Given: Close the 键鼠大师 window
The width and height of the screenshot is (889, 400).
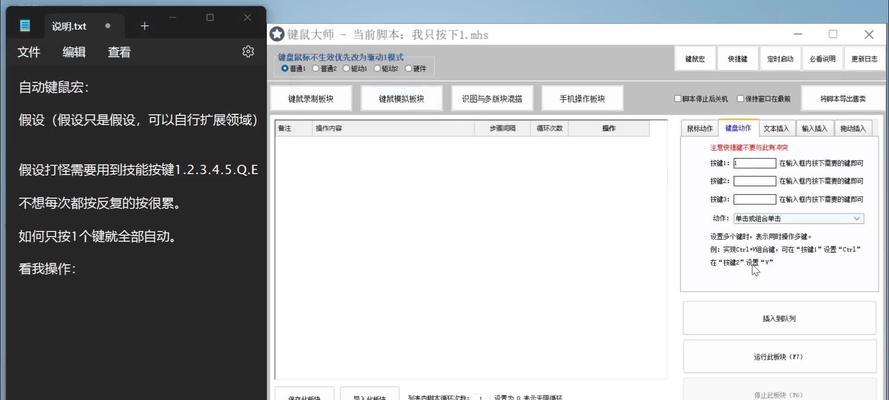Looking at the screenshot, I should (869, 35).
